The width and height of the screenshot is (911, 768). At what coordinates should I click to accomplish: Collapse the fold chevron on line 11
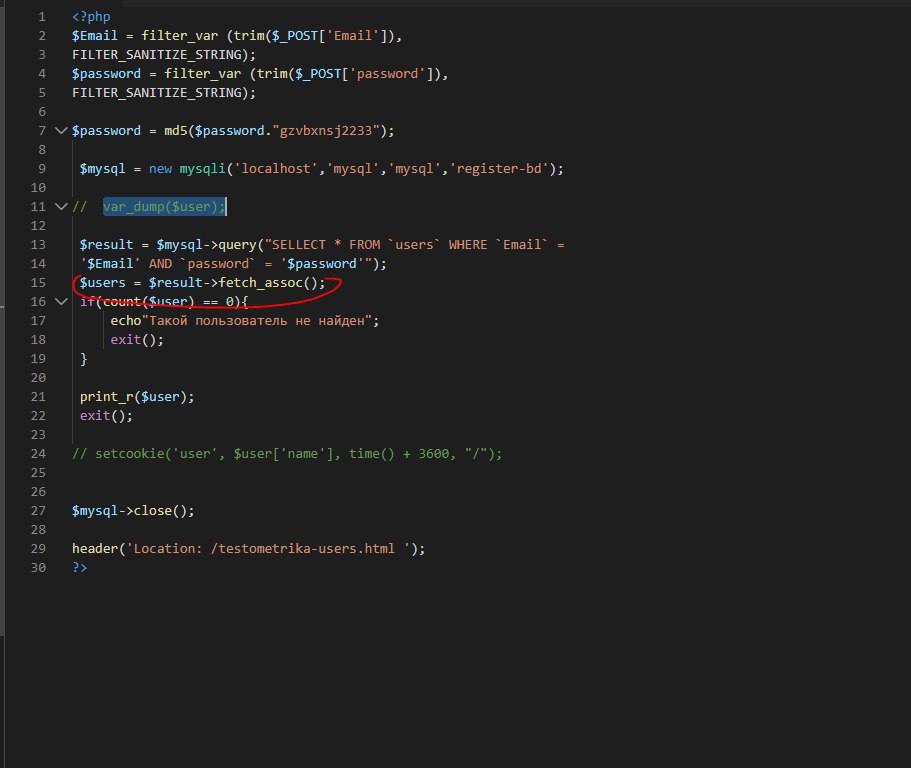coord(61,207)
